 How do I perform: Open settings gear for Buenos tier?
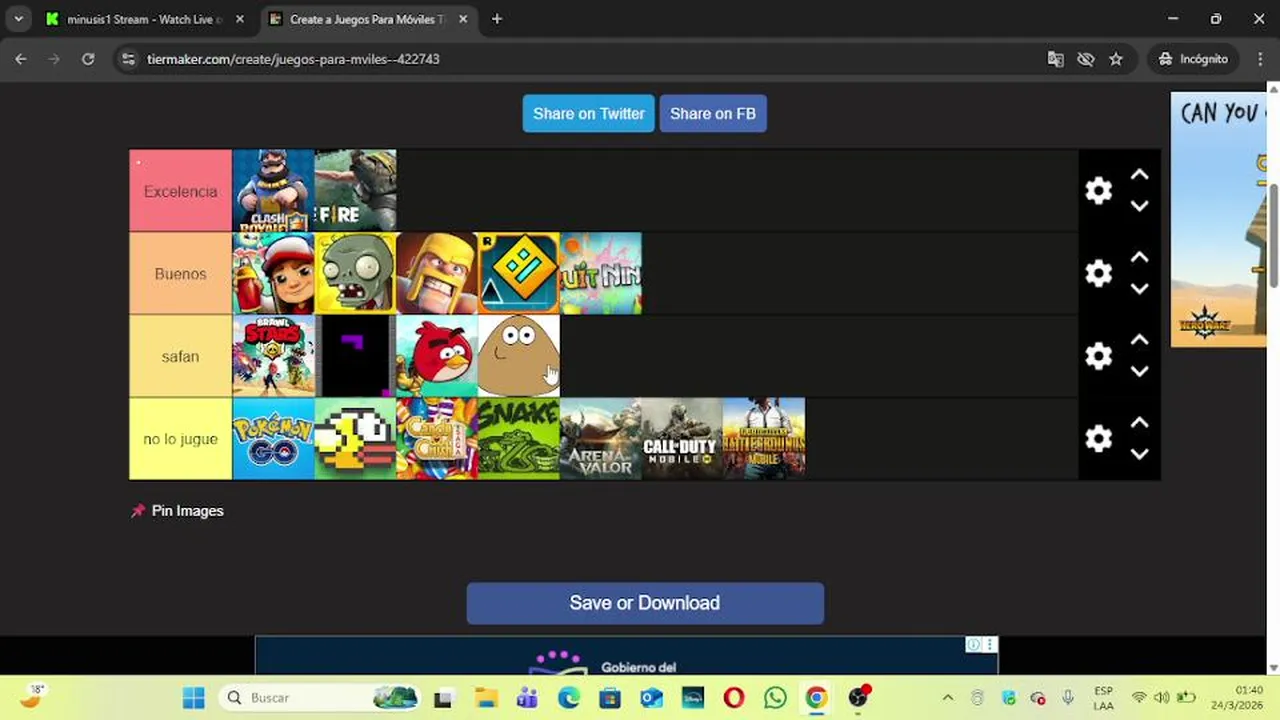pos(1098,274)
